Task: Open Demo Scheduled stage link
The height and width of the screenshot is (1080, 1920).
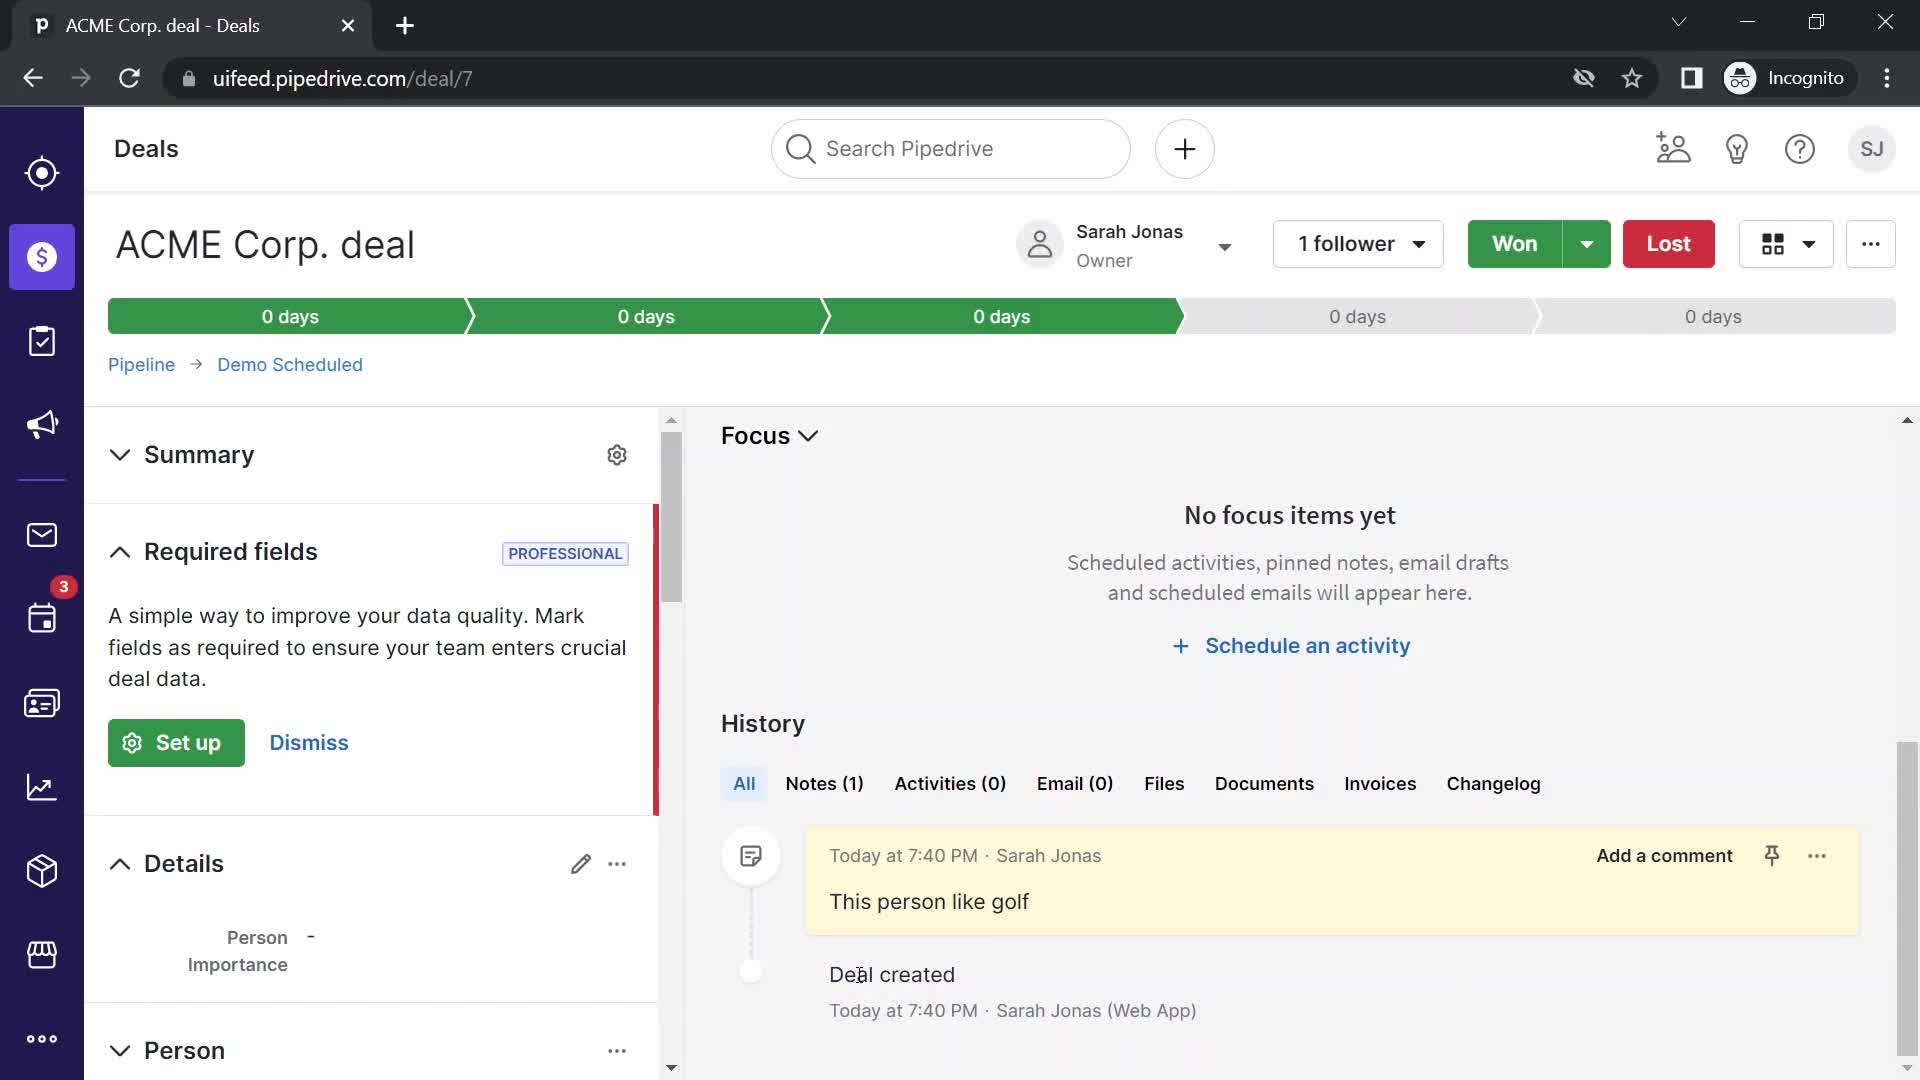Action: tap(290, 365)
